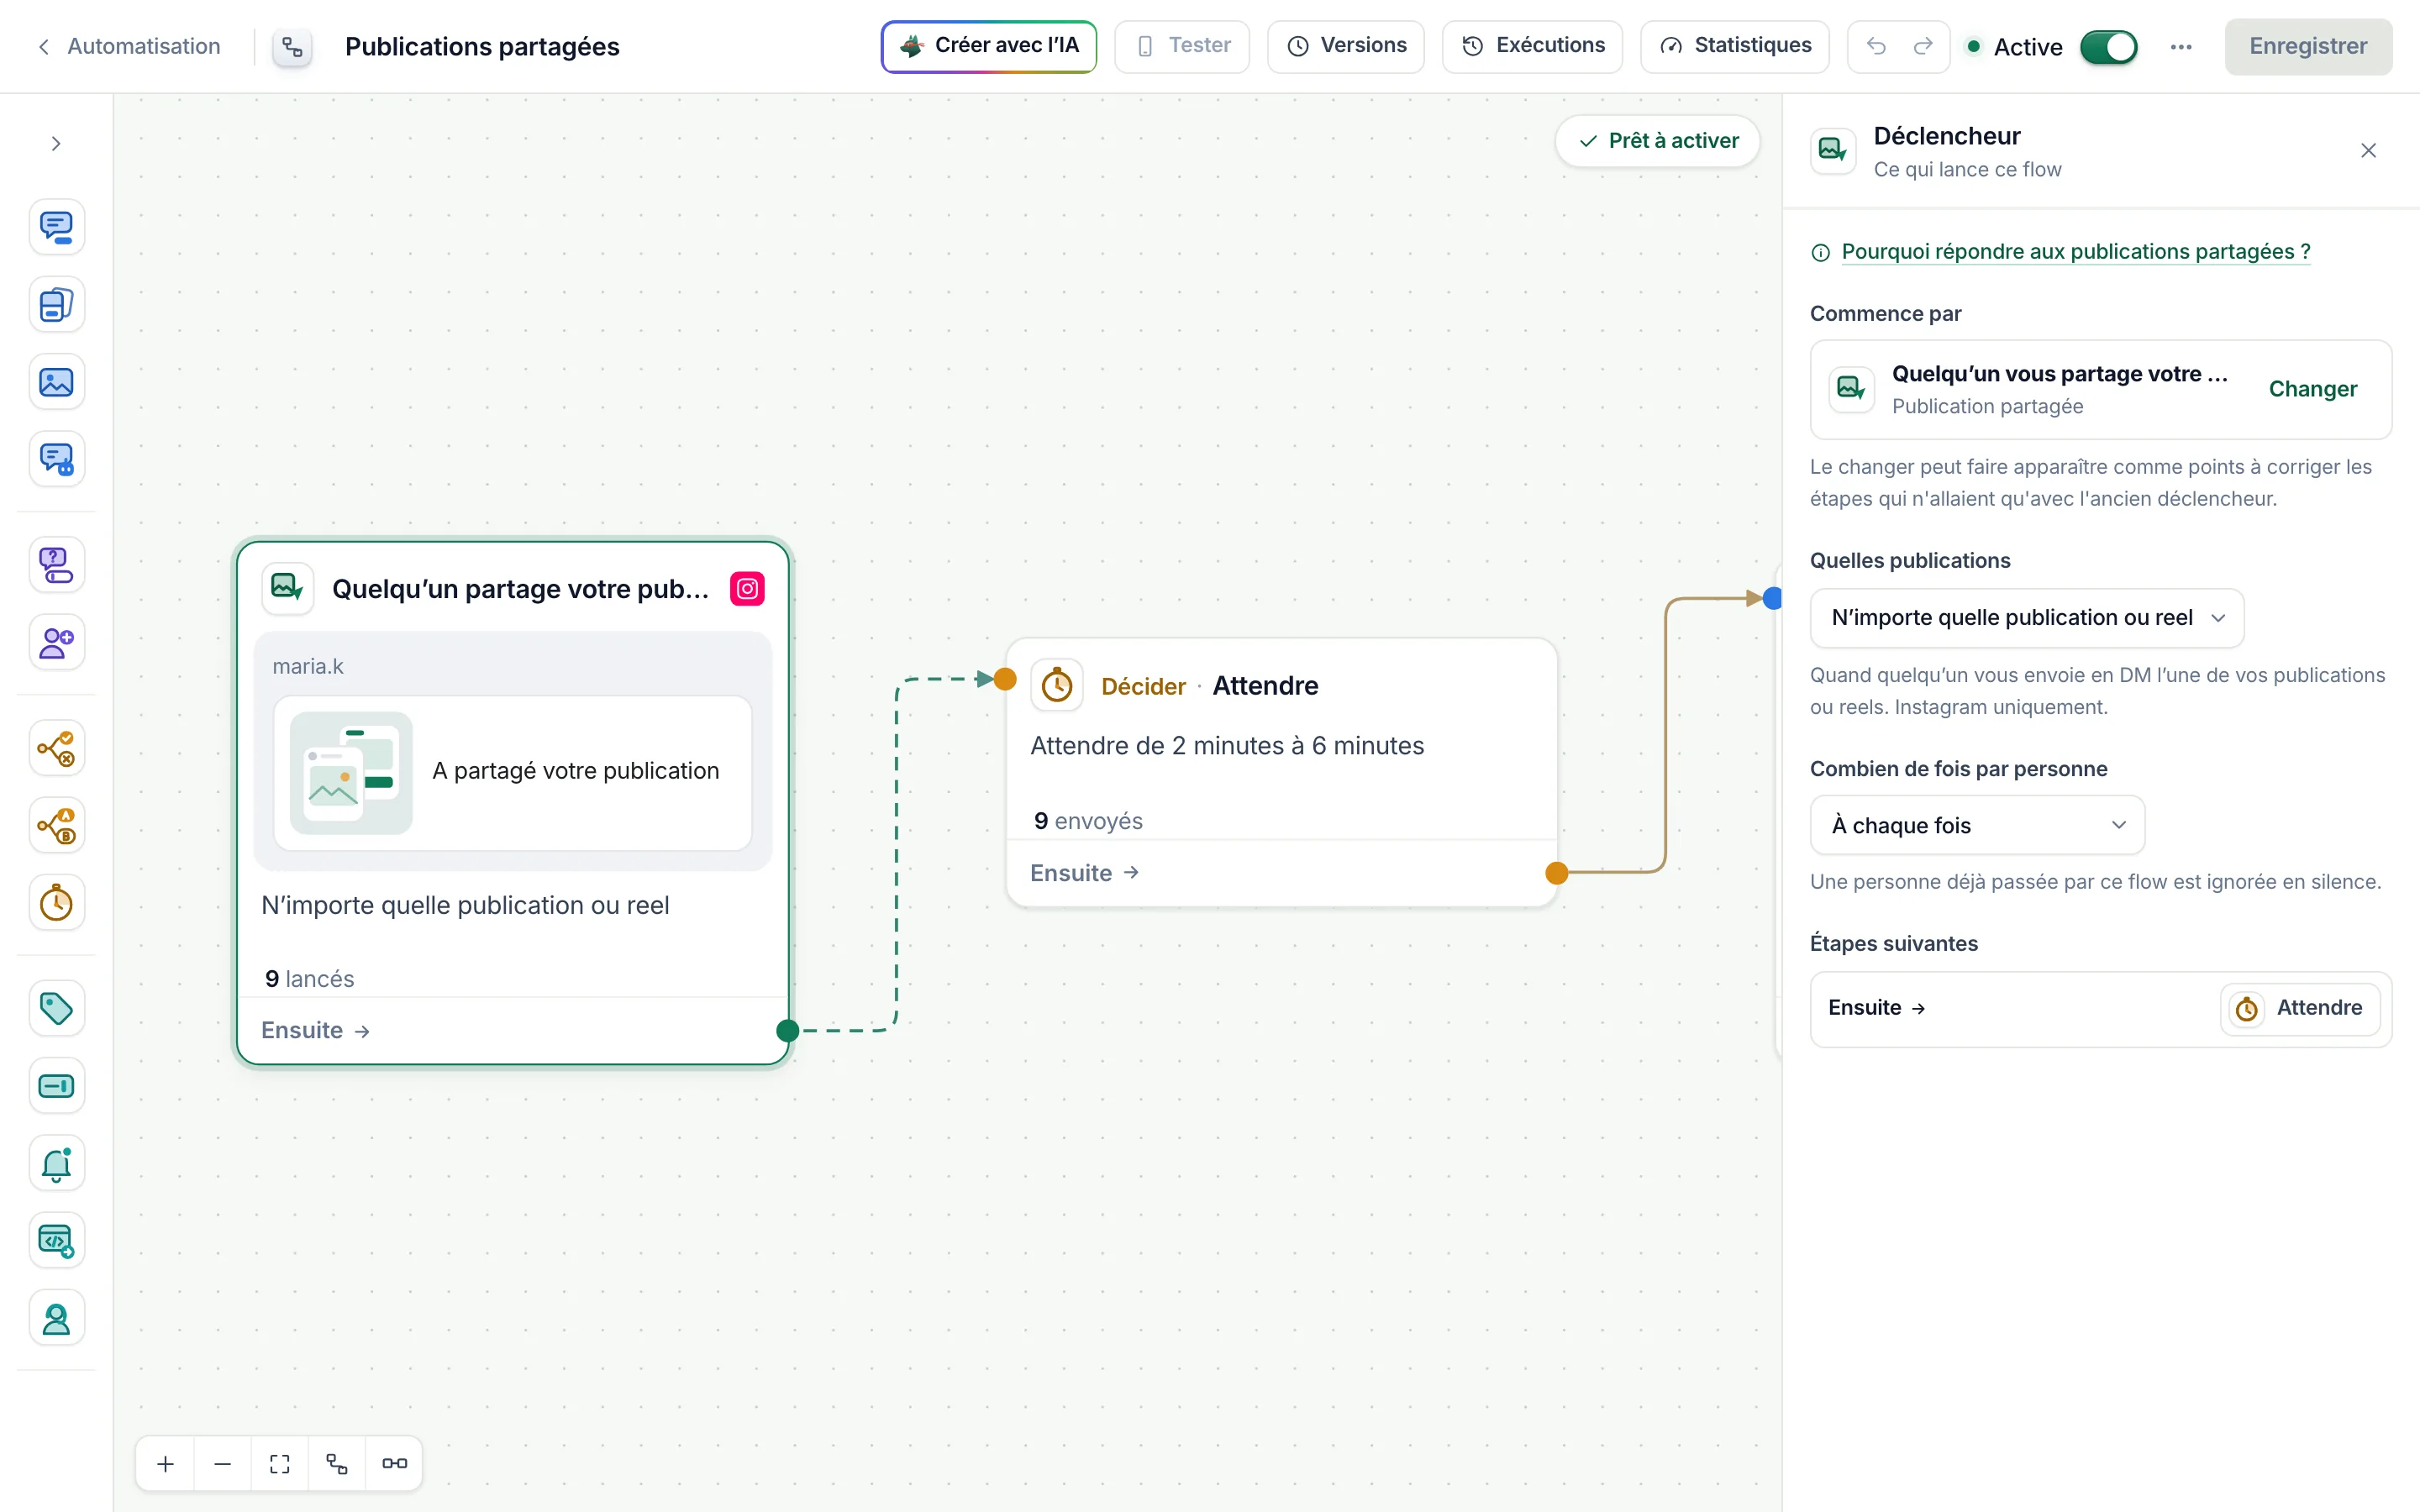Screen dimensions: 2420x1512
Task: Add a text message block from sidebar
Action: tap(56, 227)
